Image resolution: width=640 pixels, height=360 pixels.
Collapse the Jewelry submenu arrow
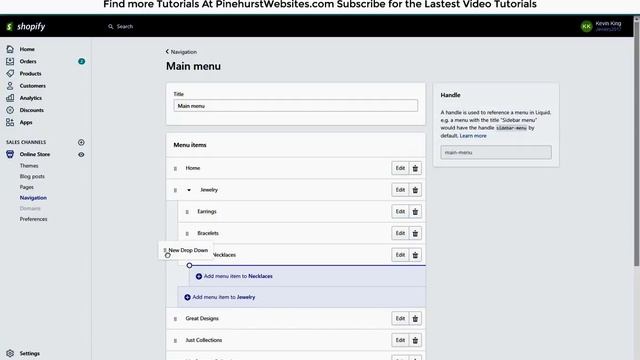(189, 190)
